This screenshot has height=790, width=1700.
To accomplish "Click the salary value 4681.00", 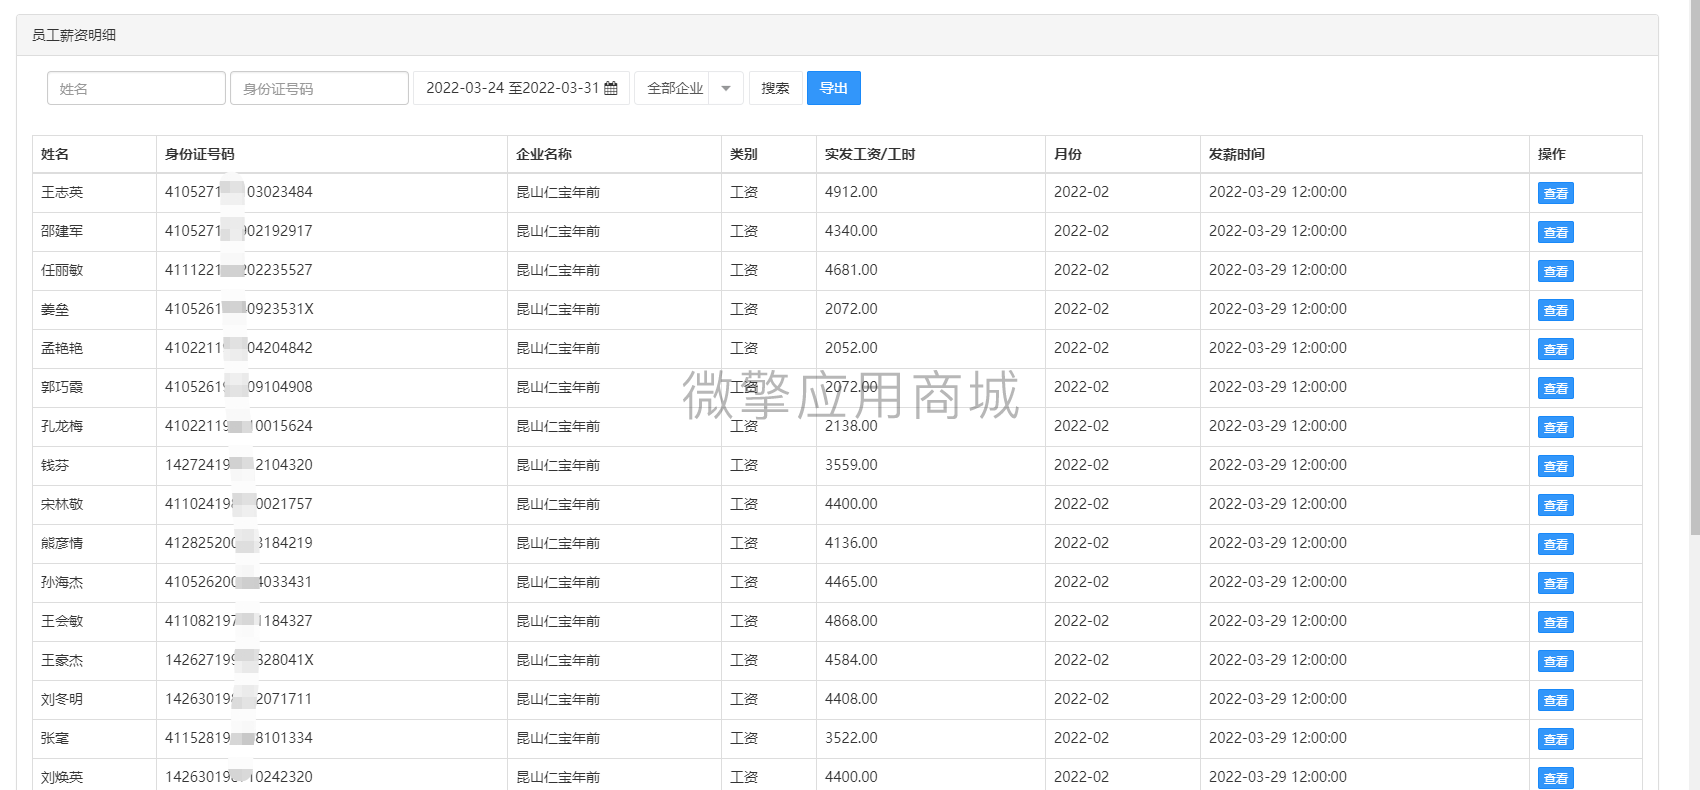I will (851, 270).
